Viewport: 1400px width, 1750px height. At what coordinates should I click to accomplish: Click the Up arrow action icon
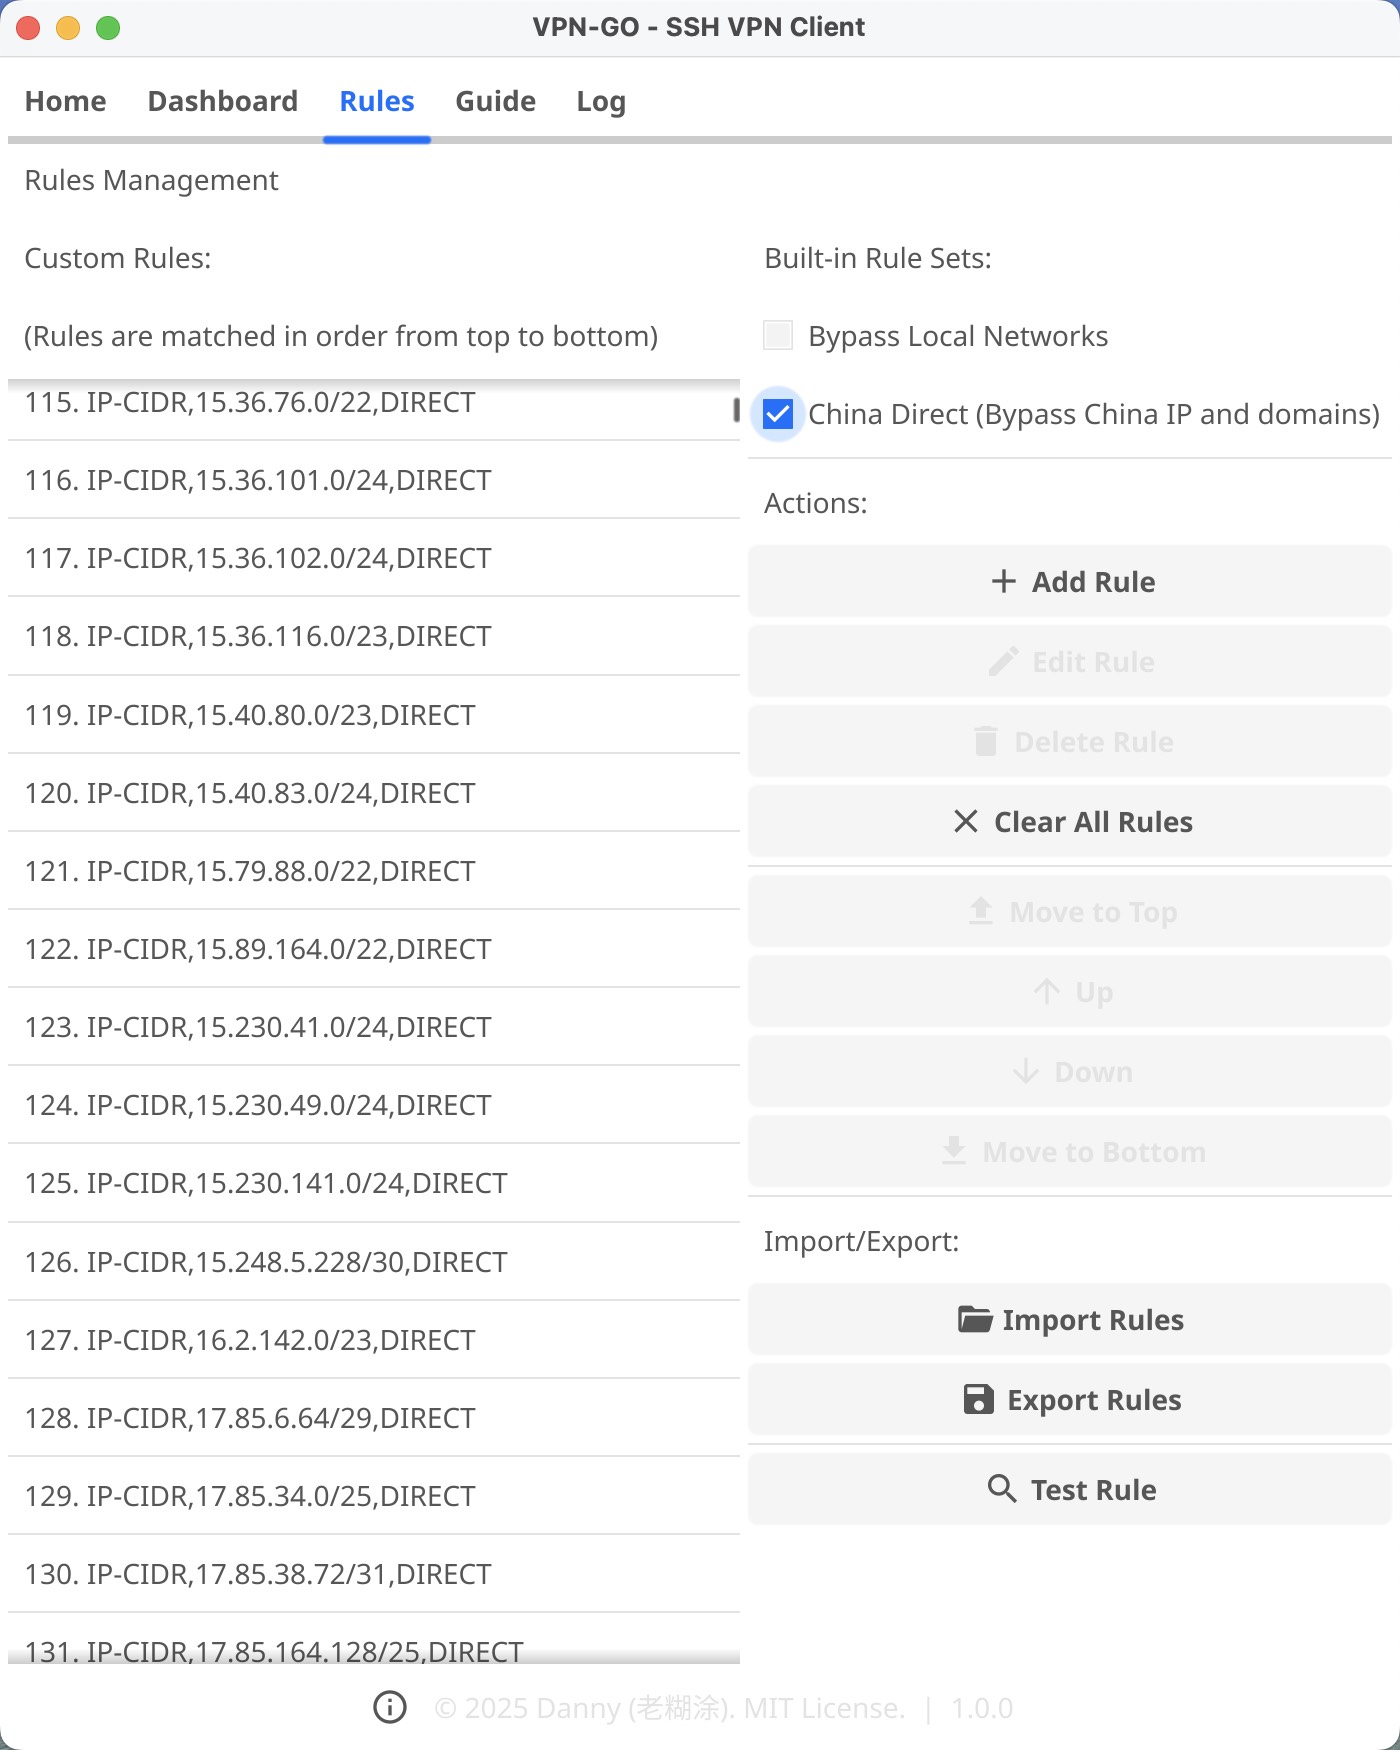[x=1047, y=991]
